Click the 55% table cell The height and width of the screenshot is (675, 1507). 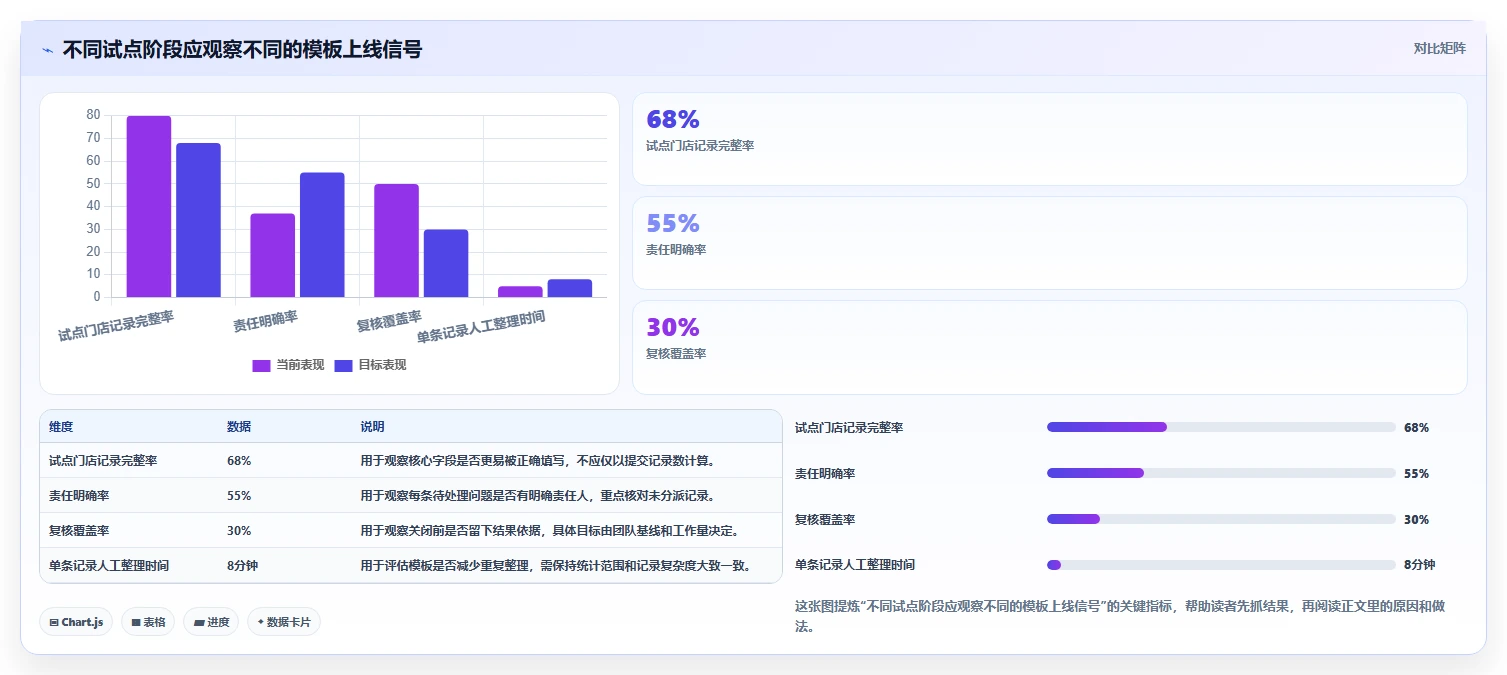239,496
